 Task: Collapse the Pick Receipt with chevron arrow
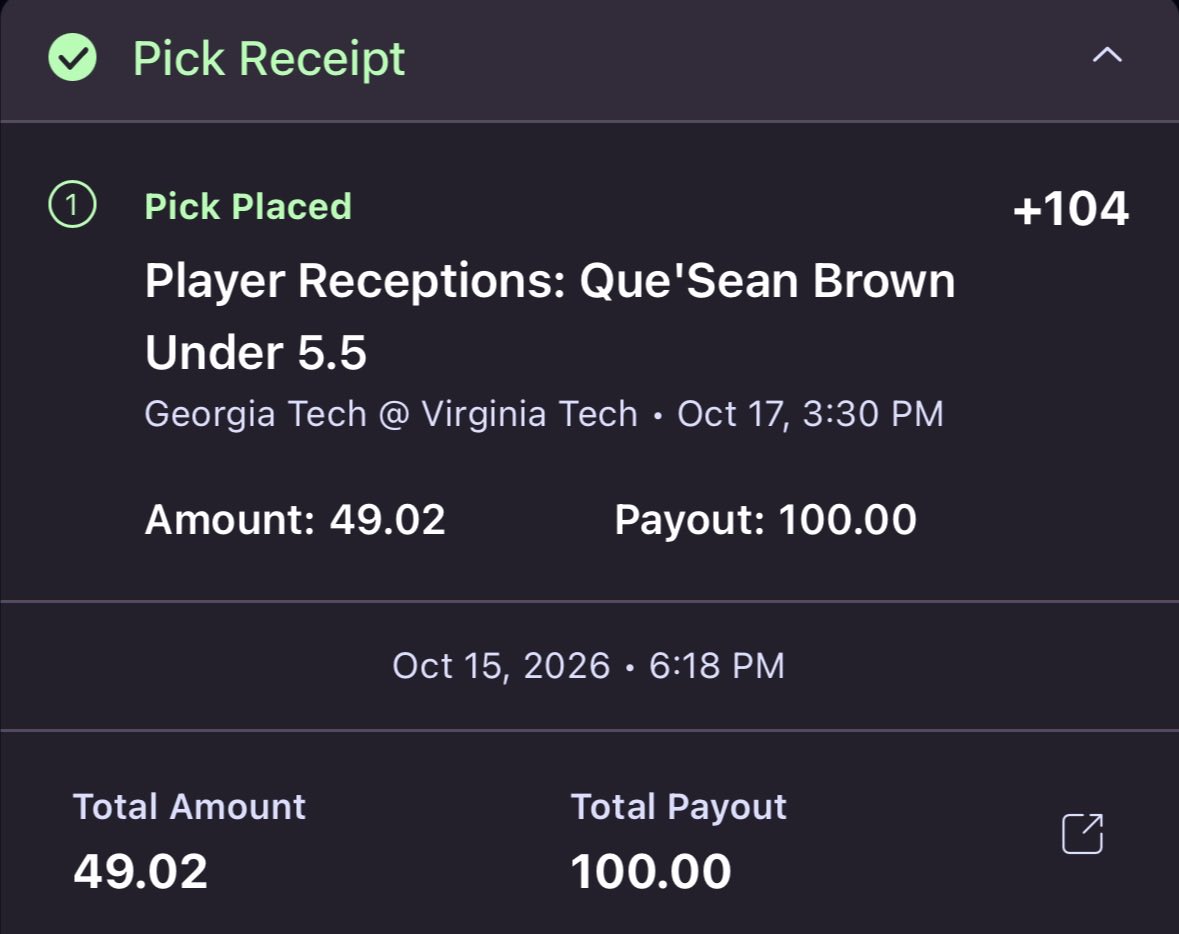click(x=1107, y=55)
